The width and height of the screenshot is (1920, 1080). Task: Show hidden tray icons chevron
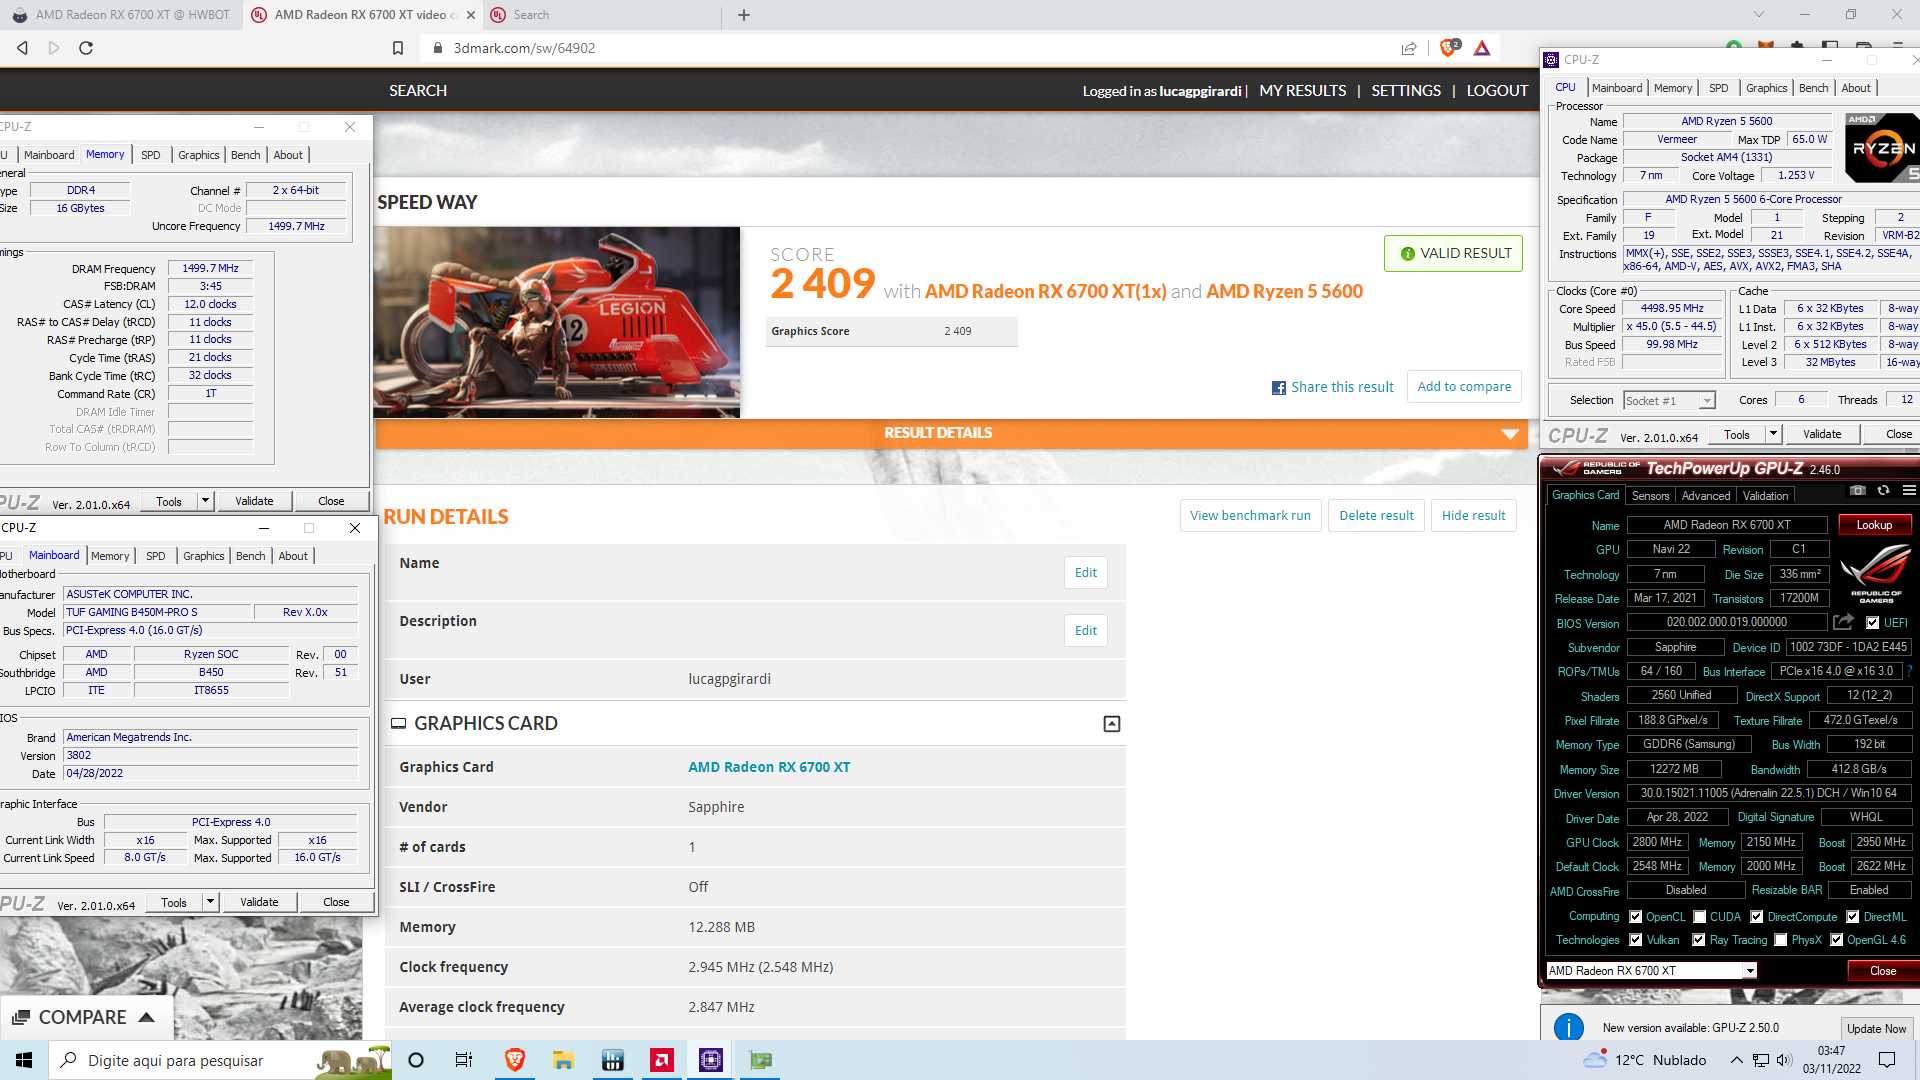(1737, 1060)
